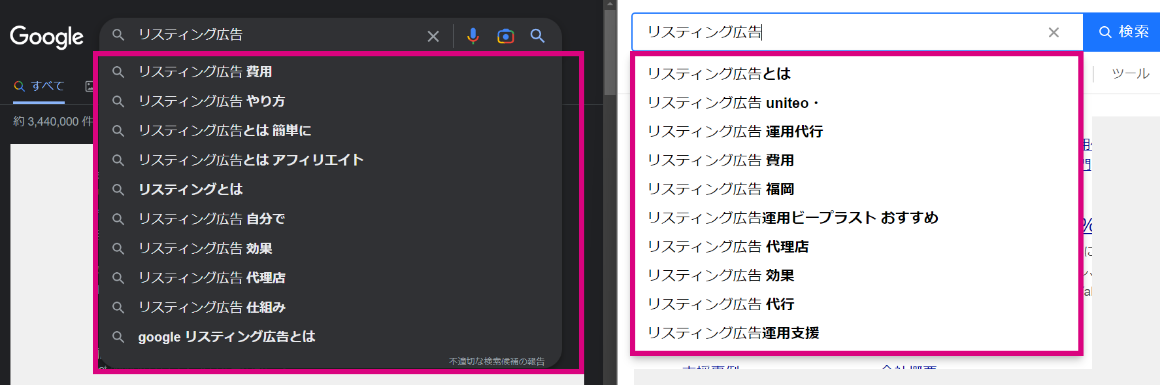Choose suggestion リスティング広告 費用 in Google list
1160x385 pixels.
point(329,72)
